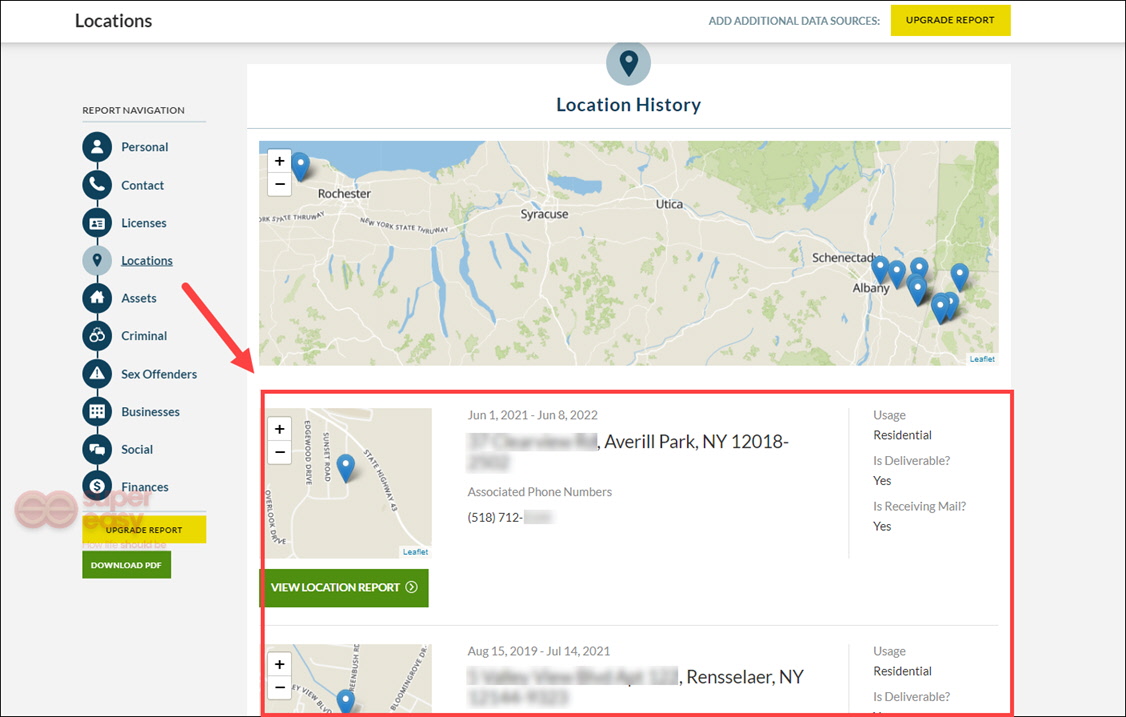Select the marker in Averill Park thumbnail map
The width and height of the screenshot is (1126, 717).
click(345, 468)
